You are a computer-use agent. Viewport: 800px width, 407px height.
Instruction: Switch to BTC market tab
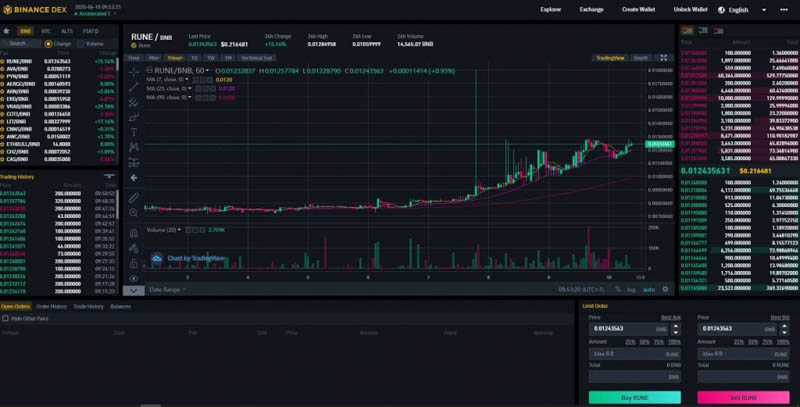46,31
